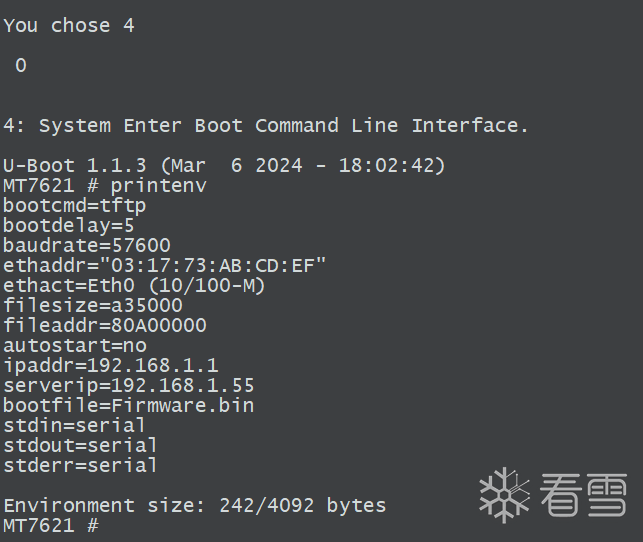Click the fileaddr=80A00000 line
Image resolution: width=643 pixels, height=542 pixels.
pyautogui.click(x=105, y=326)
